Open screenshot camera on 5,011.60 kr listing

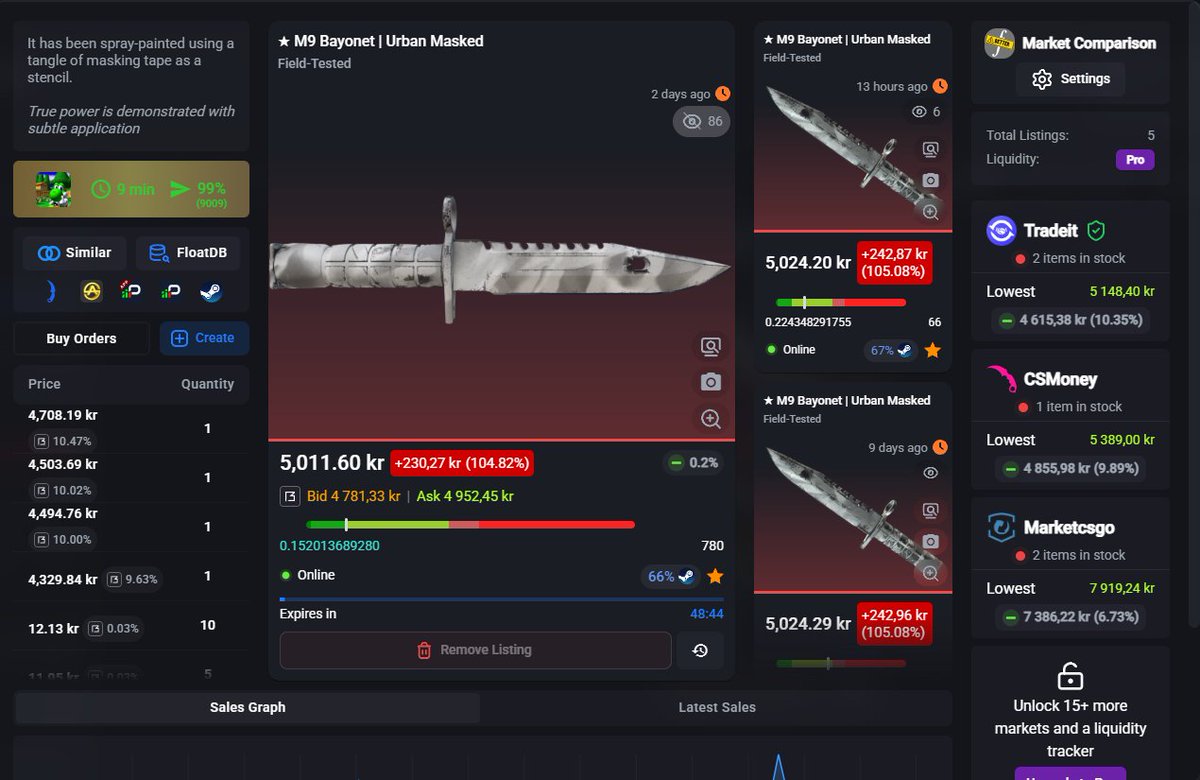tap(711, 382)
